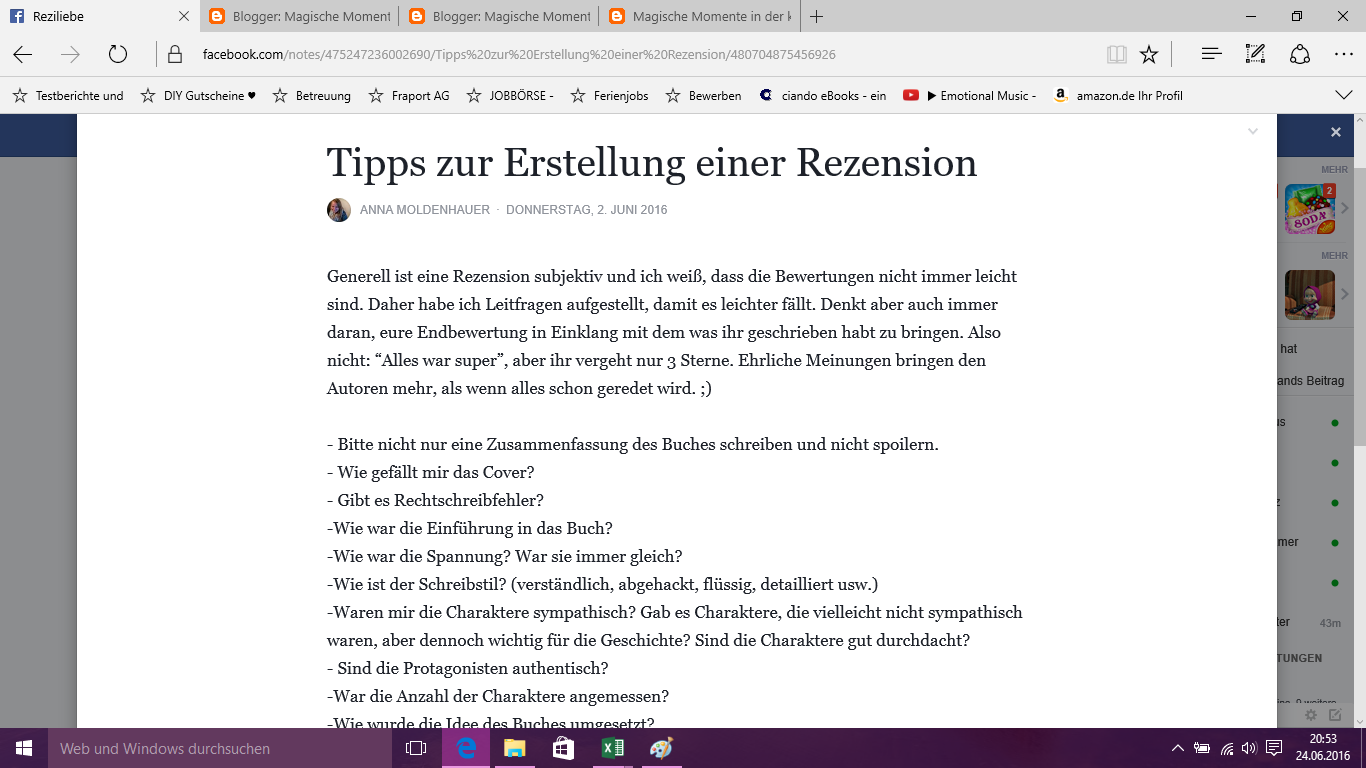Image resolution: width=1366 pixels, height=768 pixels.
Task: Reload the page with the refresh icon
Action: coord(118,55)
